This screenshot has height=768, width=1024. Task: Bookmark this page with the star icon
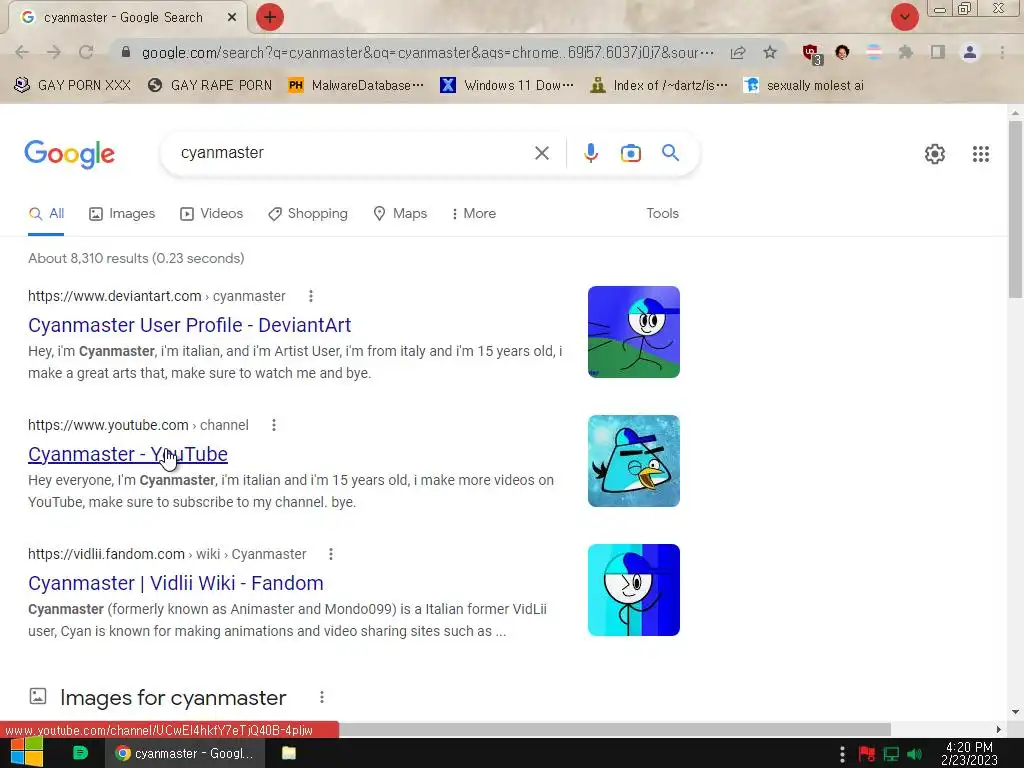pos(770,52)
